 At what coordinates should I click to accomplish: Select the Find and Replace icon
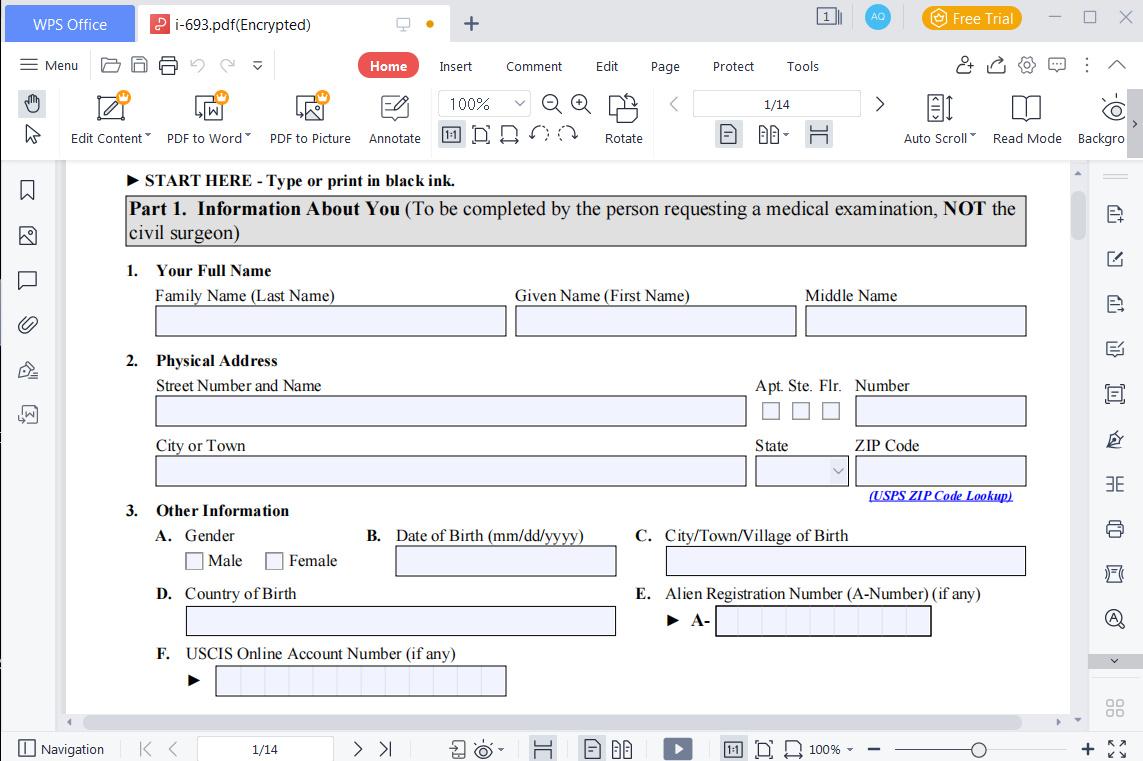[1114, 618]
